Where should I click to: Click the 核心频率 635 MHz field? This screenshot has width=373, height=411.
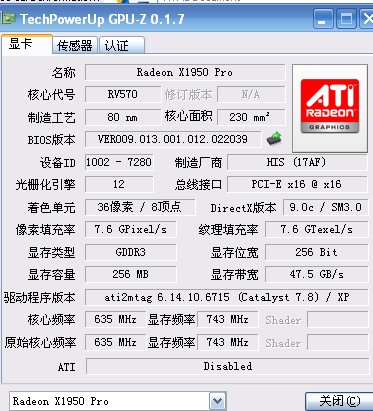point(115,319)
